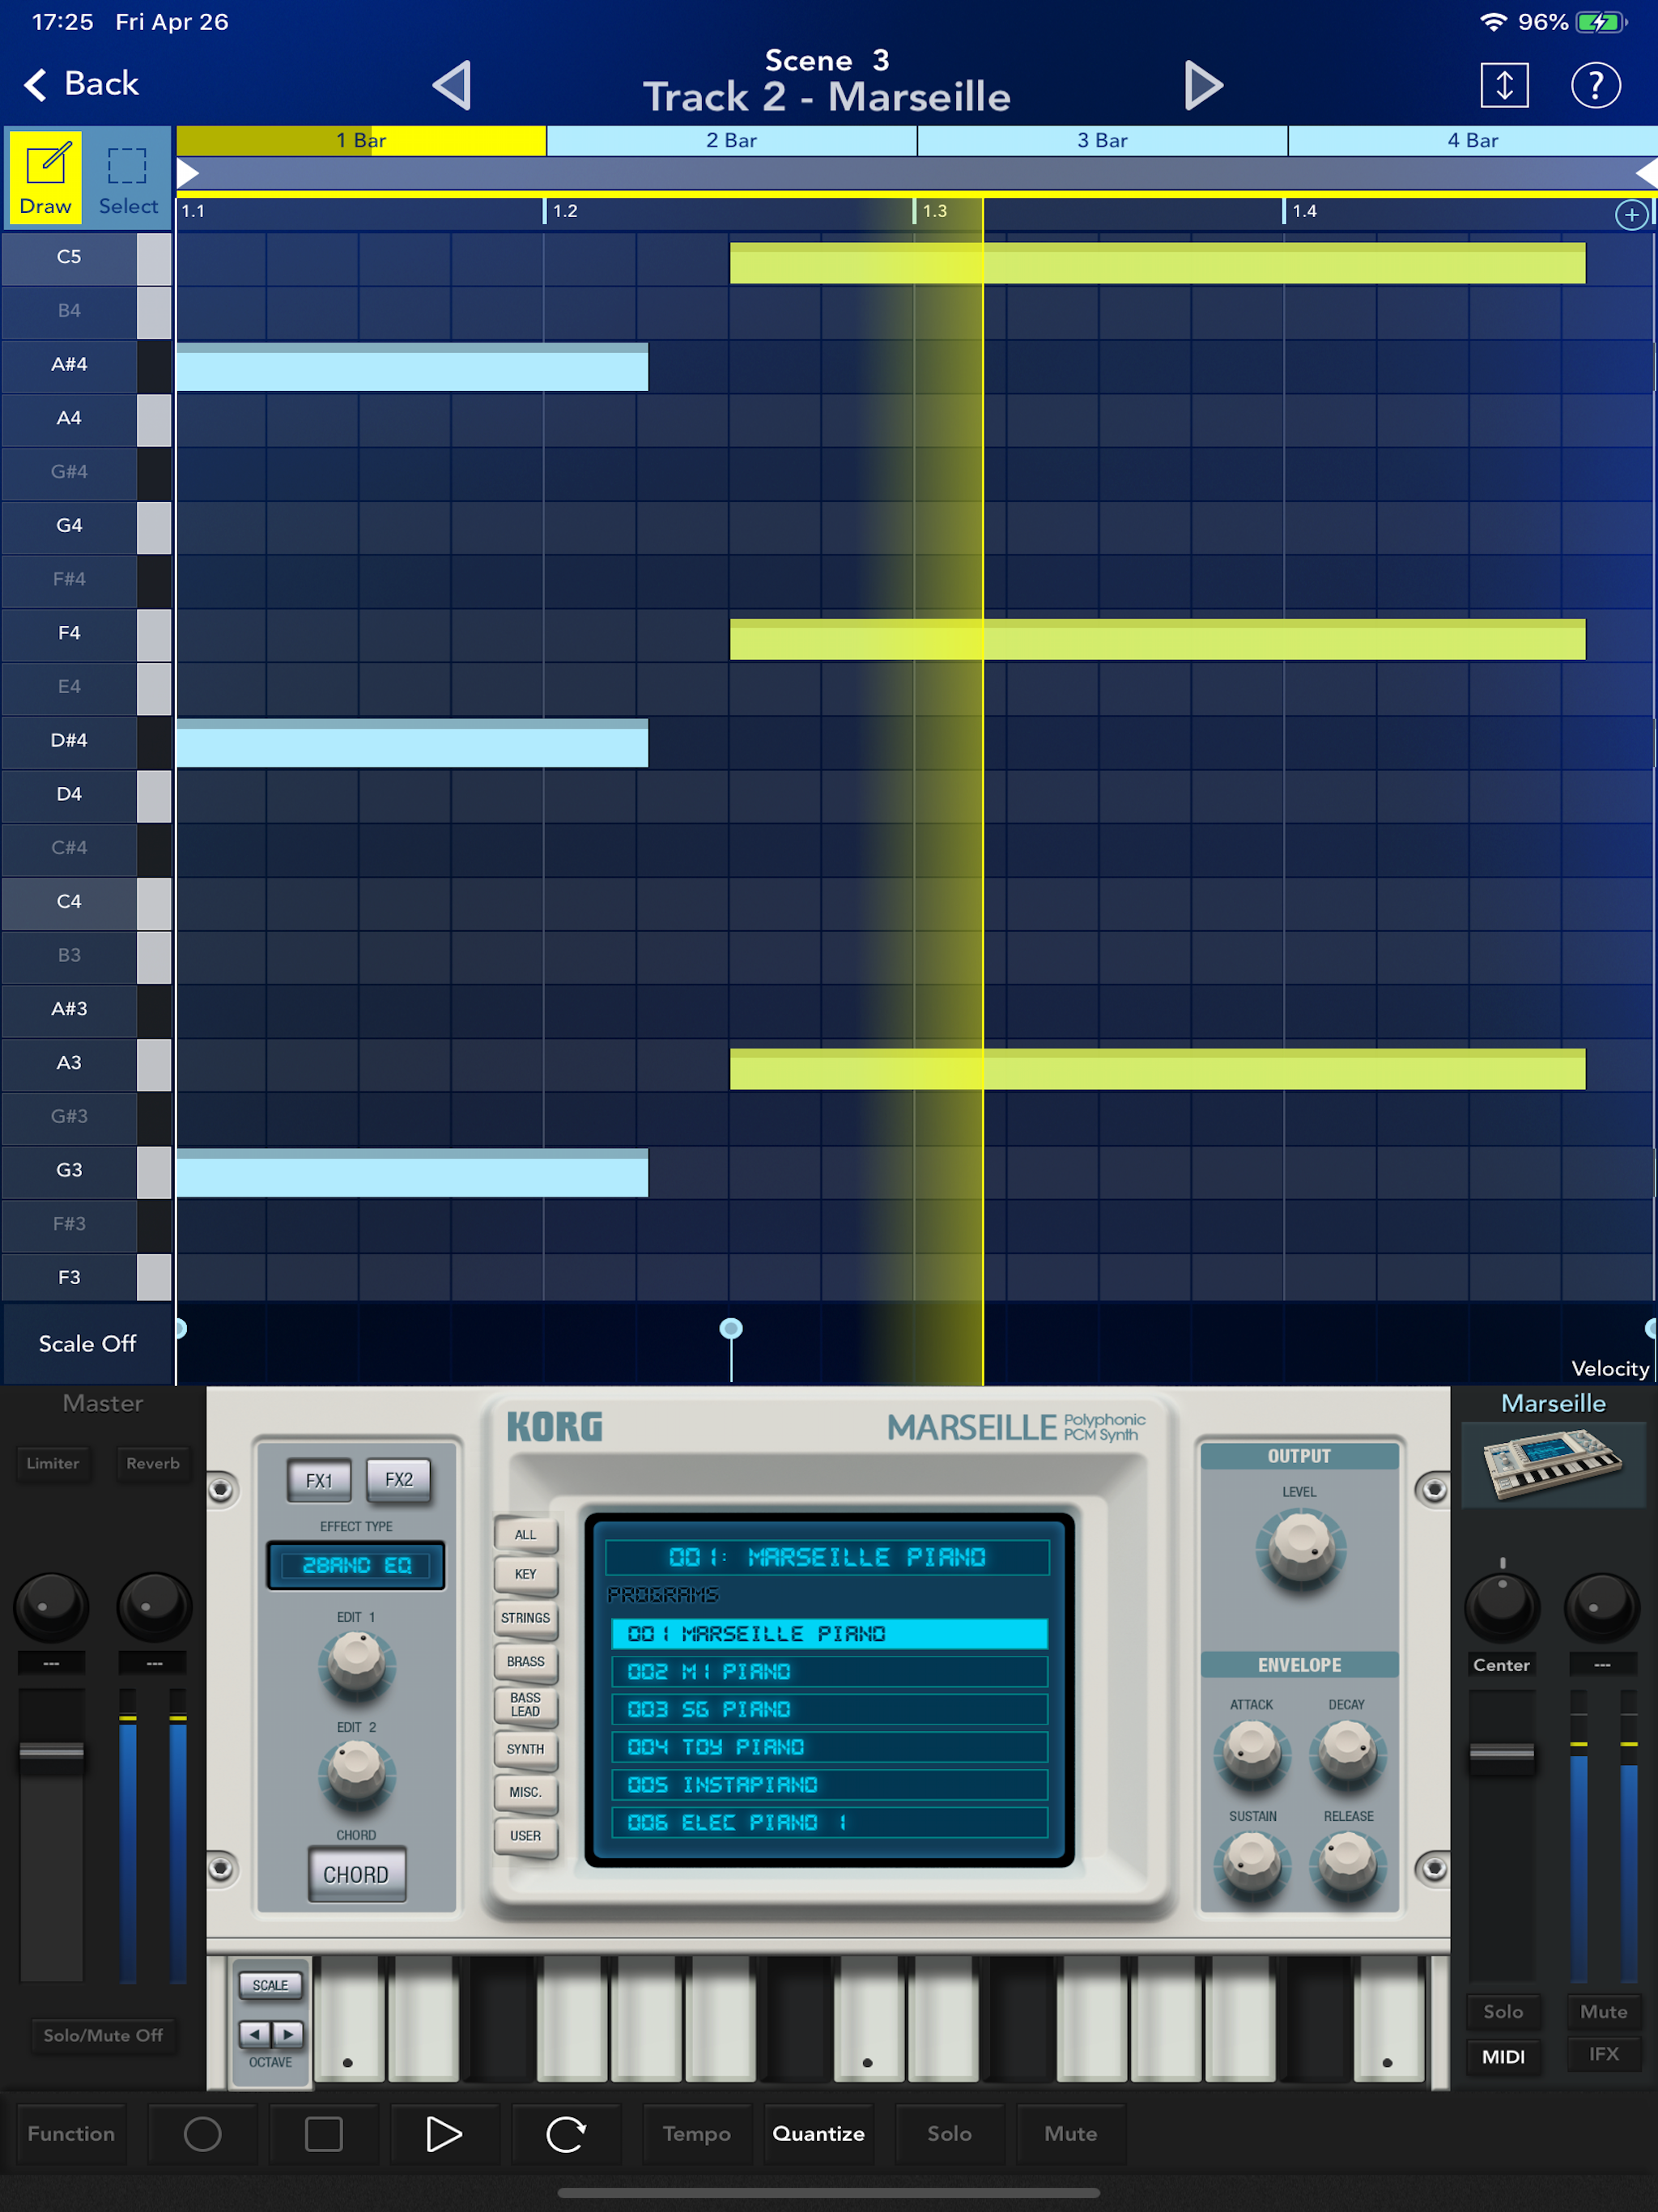Open the Scale Off selector

[87, 1344]
